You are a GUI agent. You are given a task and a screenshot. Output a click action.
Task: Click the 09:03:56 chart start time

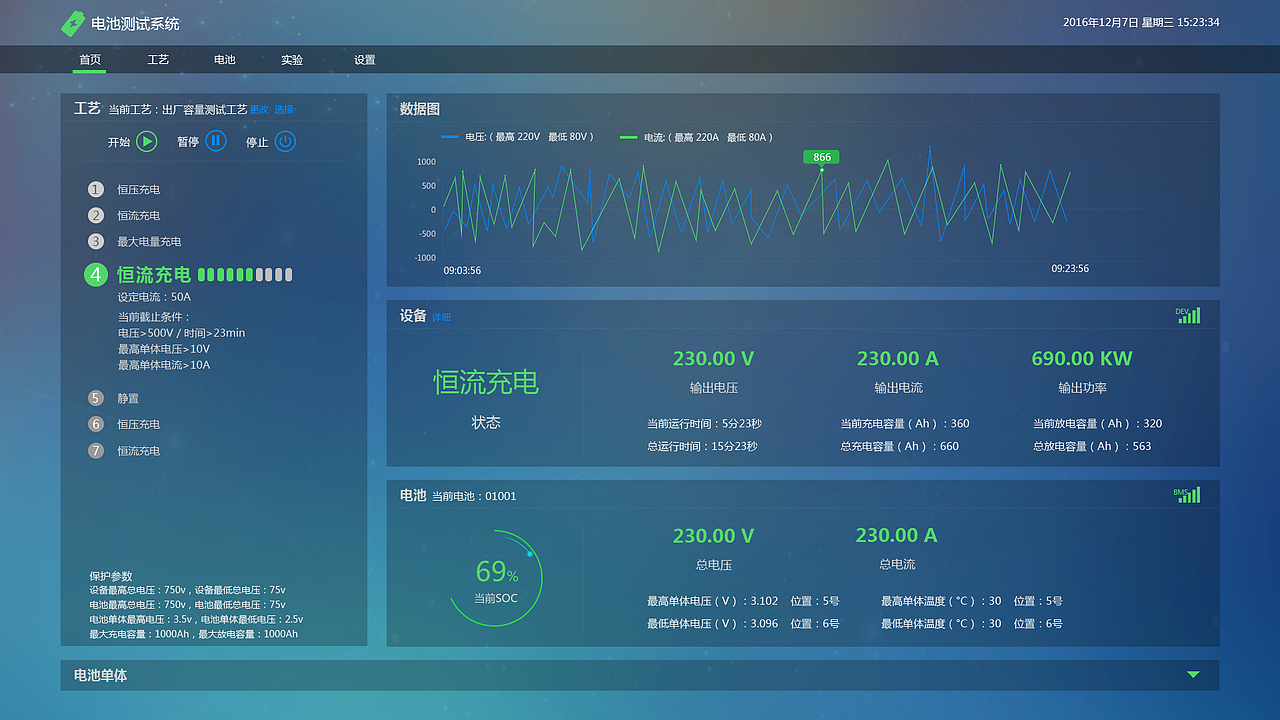click(462, 270)
